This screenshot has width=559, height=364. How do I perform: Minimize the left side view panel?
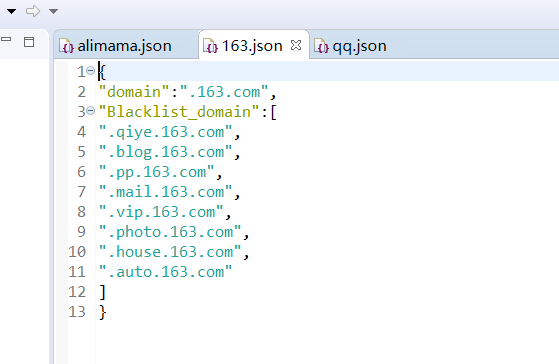[x=6, y=39]
